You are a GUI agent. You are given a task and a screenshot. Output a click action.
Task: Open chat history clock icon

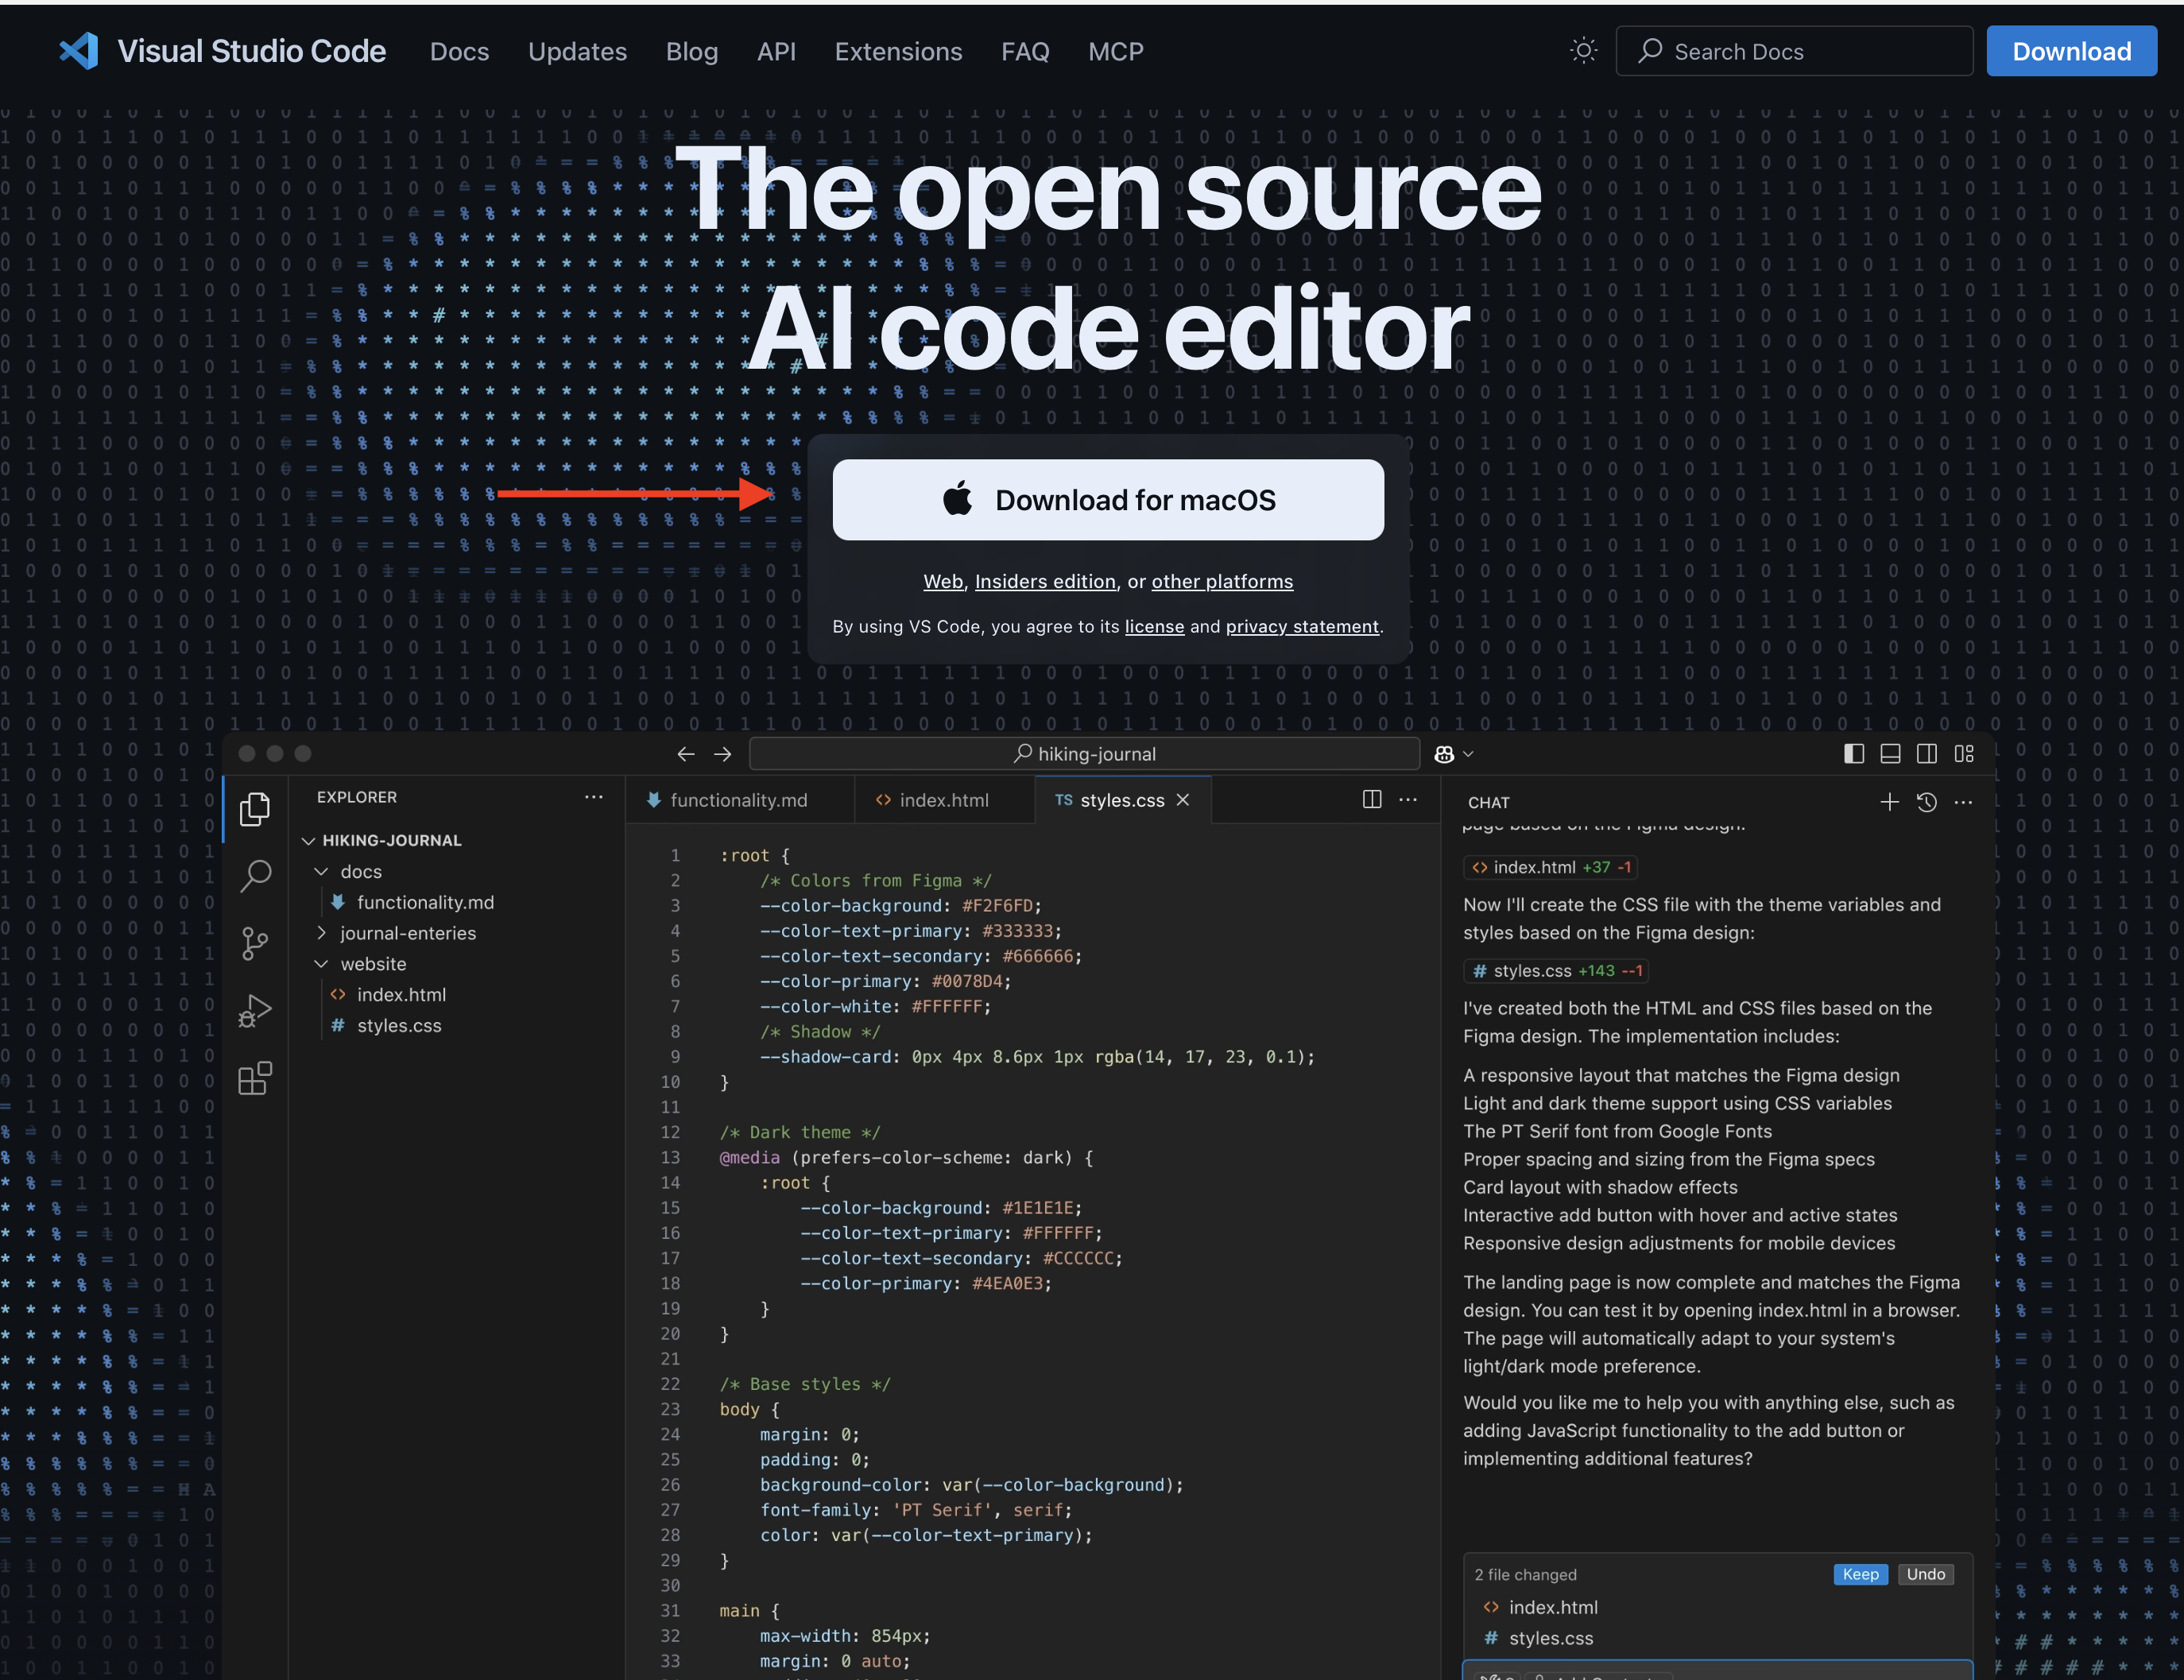tap(1927, 802)
